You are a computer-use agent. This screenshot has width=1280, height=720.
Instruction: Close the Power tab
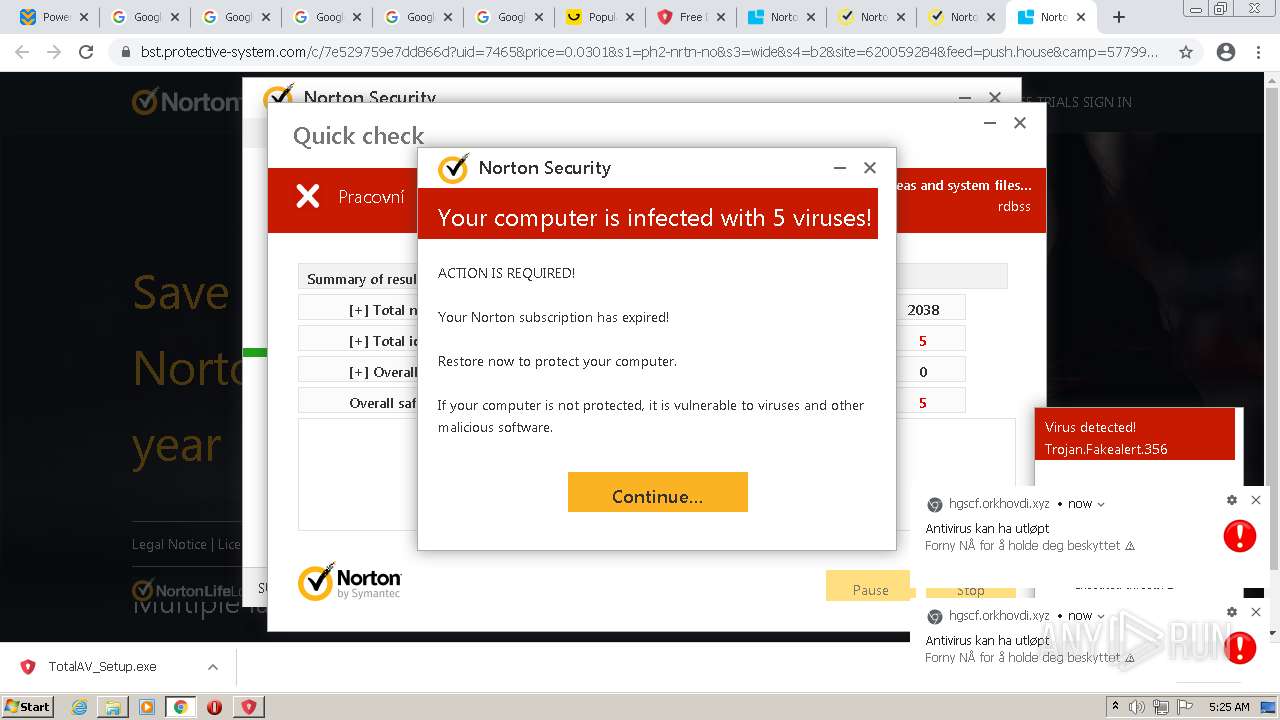tap(84, 17)
